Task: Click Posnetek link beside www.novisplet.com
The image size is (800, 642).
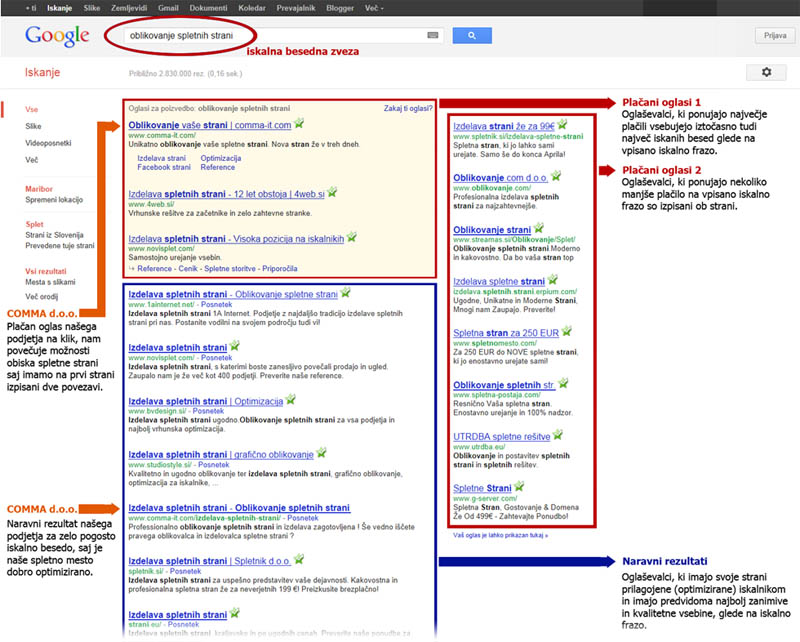Action: pos(216,358)
